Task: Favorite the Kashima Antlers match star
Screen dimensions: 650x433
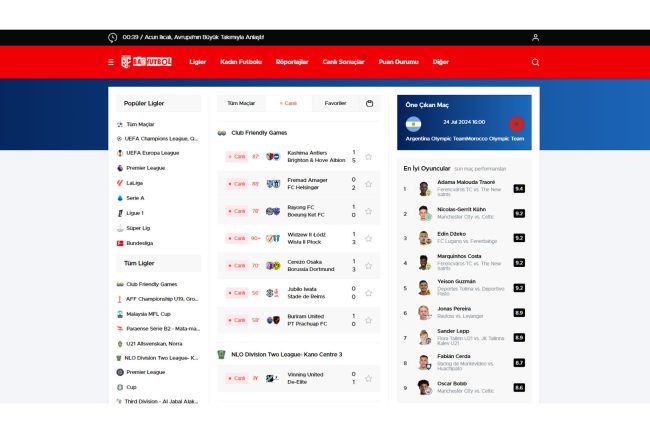Action: pyautogui.click(x=368, y=156)
